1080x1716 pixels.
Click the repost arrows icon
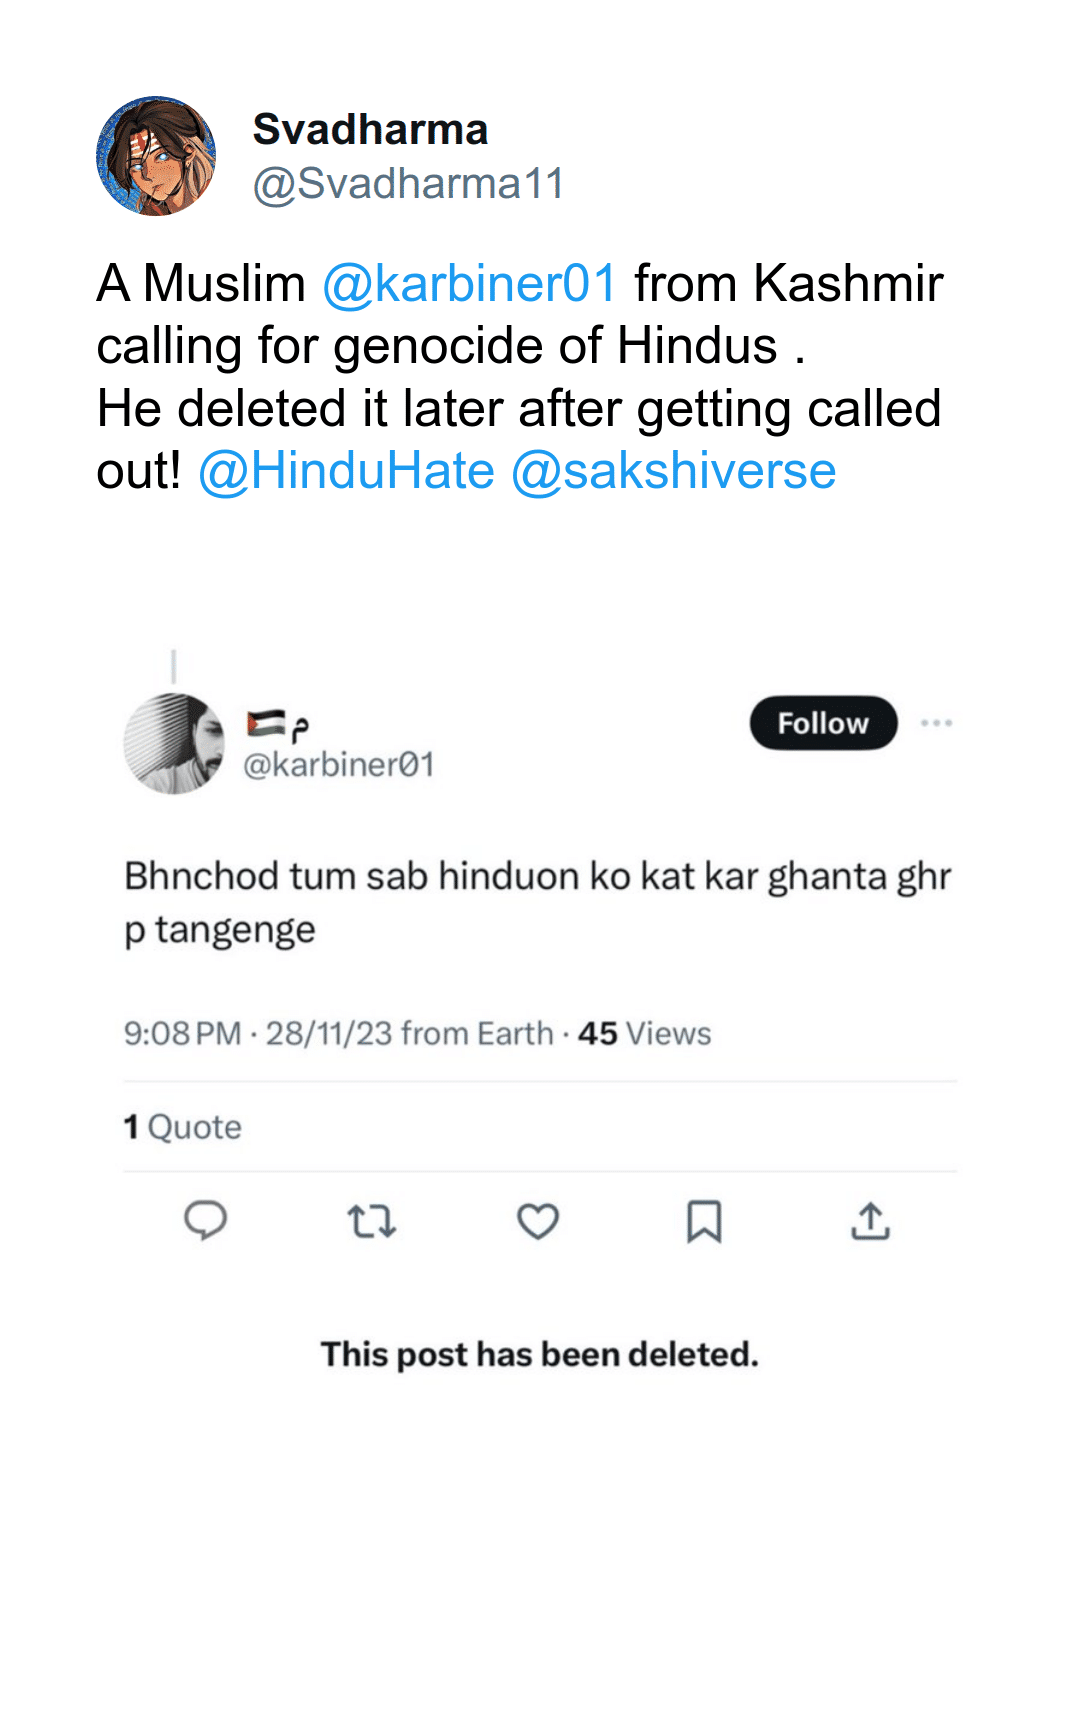pyautogui.click(x=372, y=1221)
